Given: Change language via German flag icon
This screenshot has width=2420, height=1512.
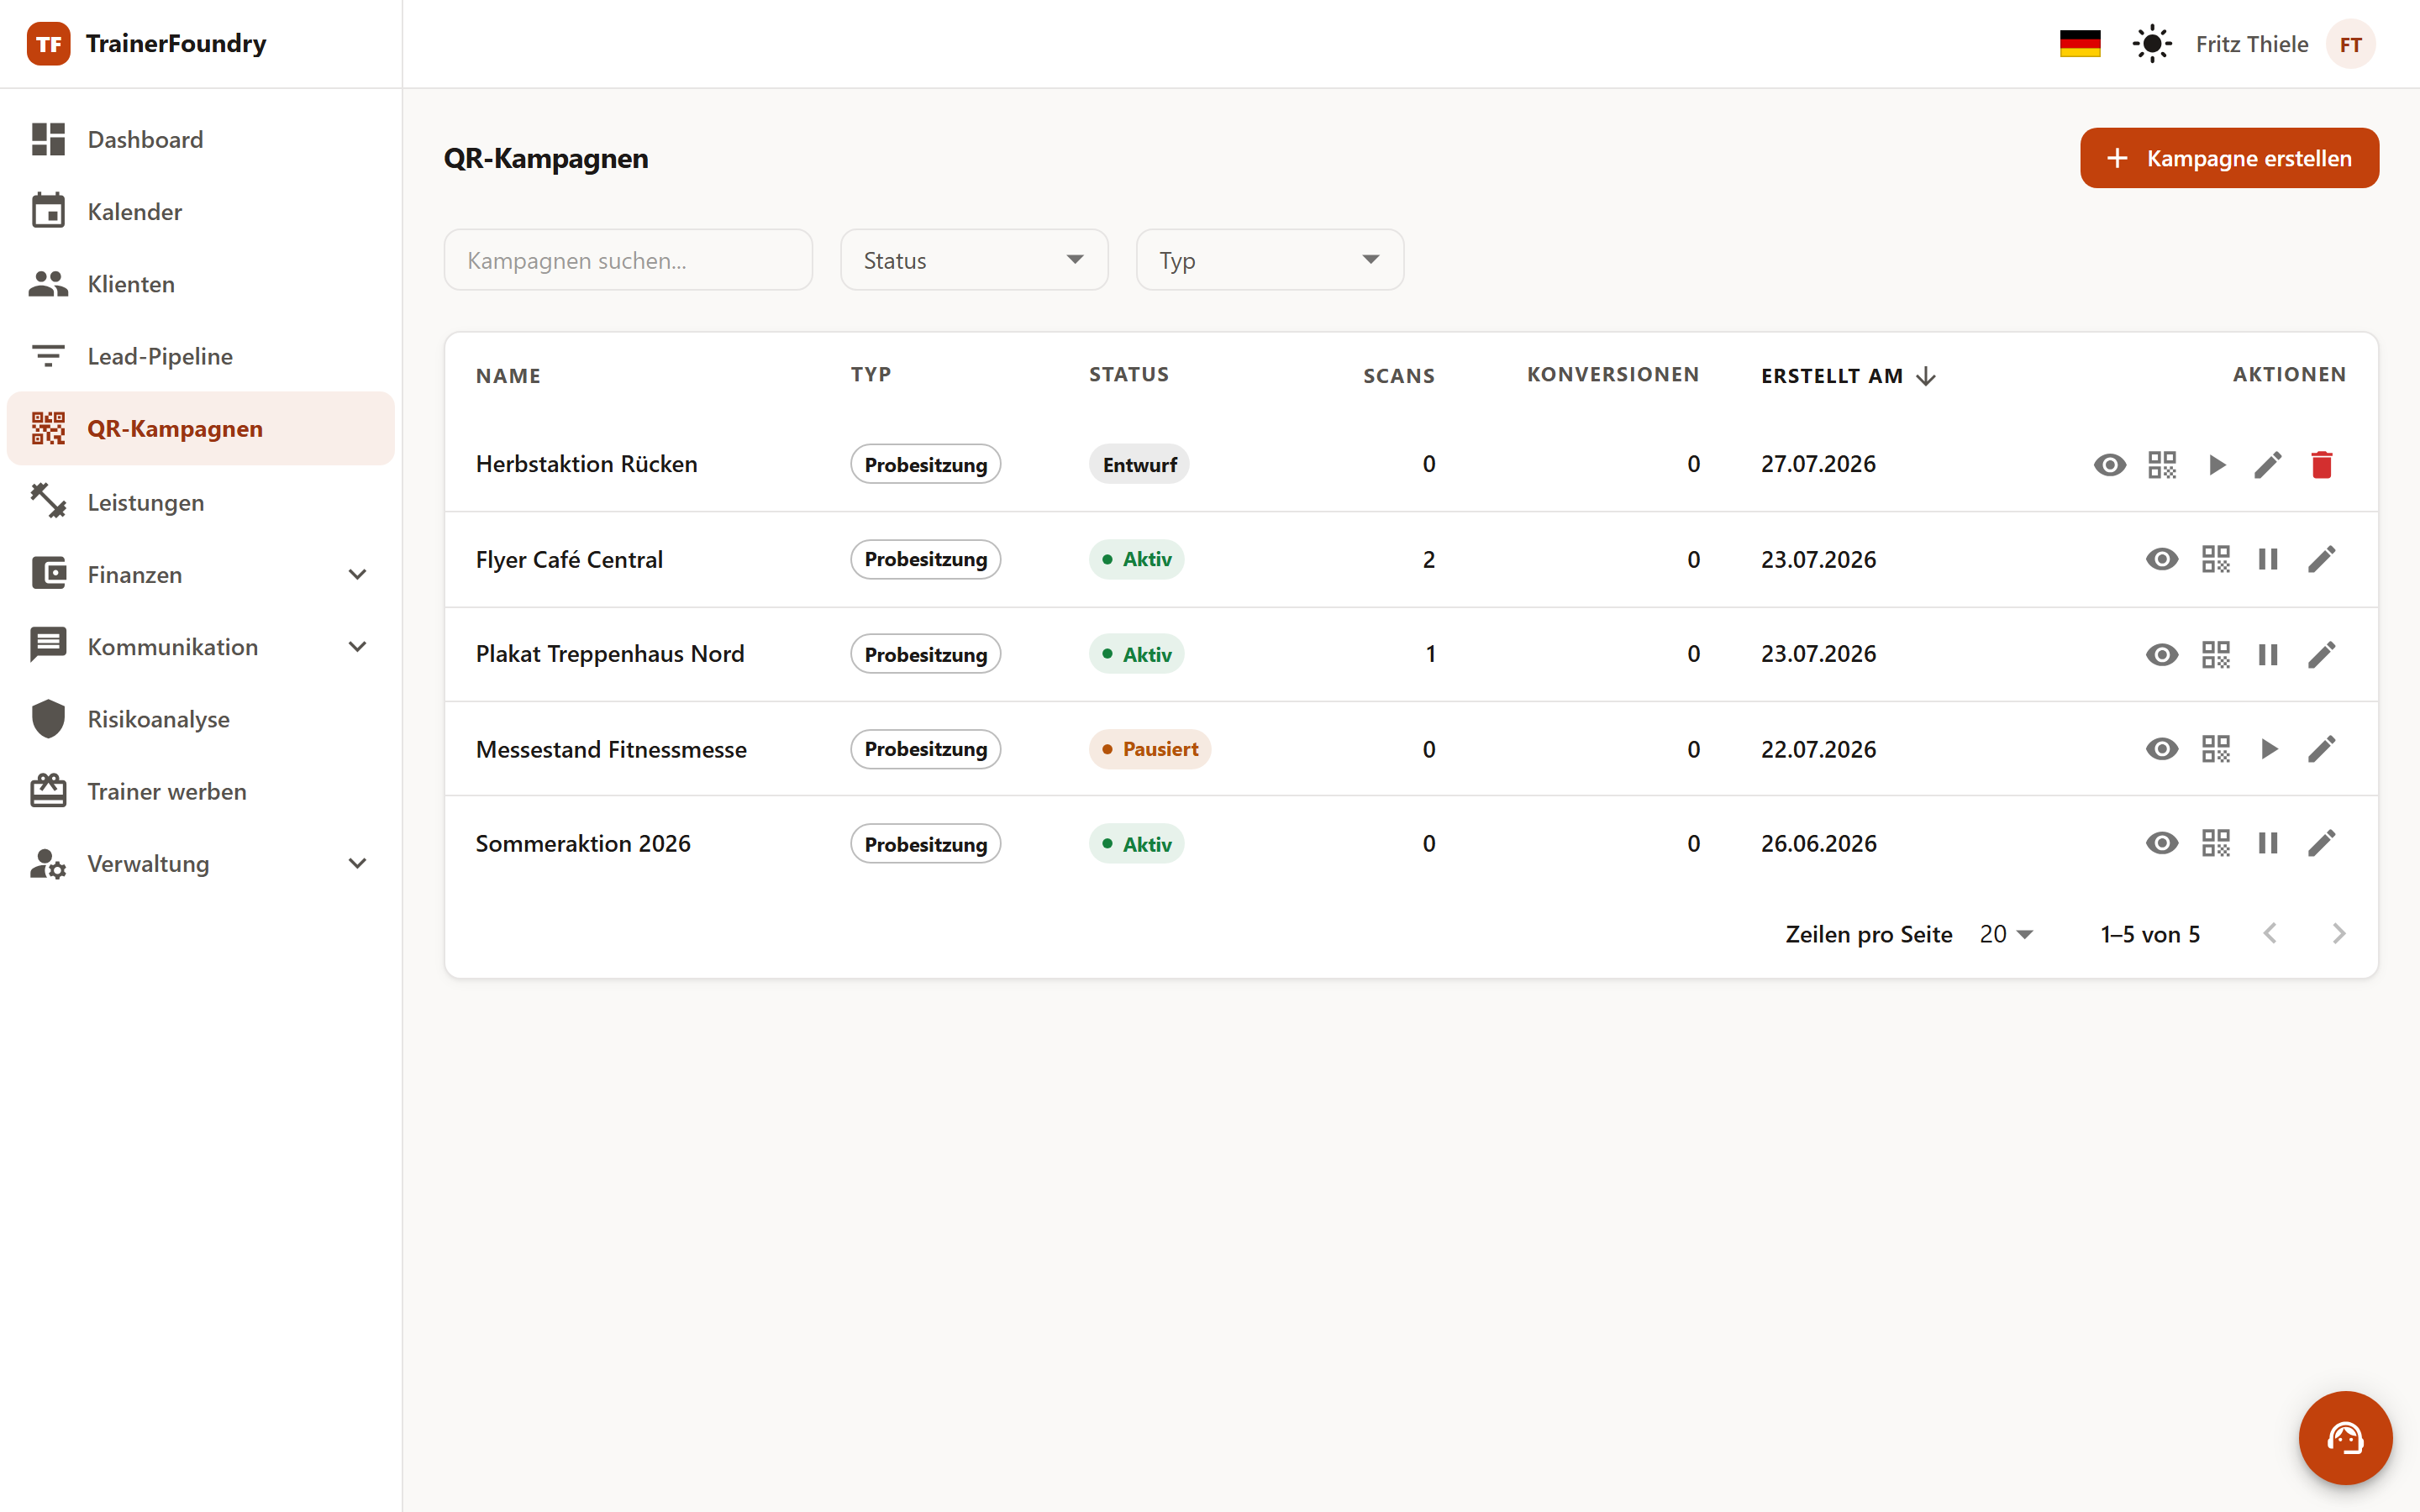Looking at the screenshot, I should pos(2080,44).
